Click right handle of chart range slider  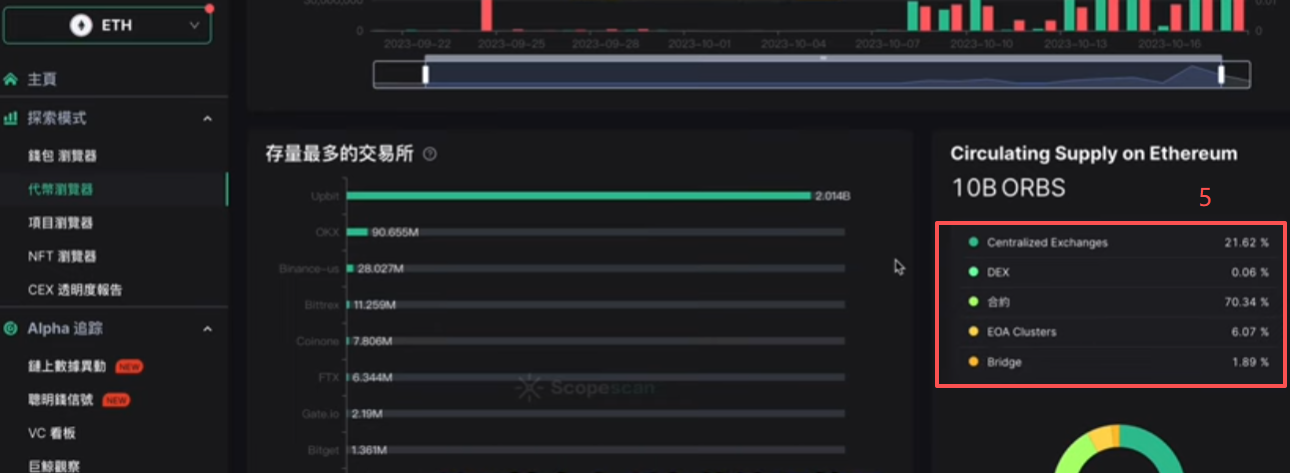(1221, 75)
